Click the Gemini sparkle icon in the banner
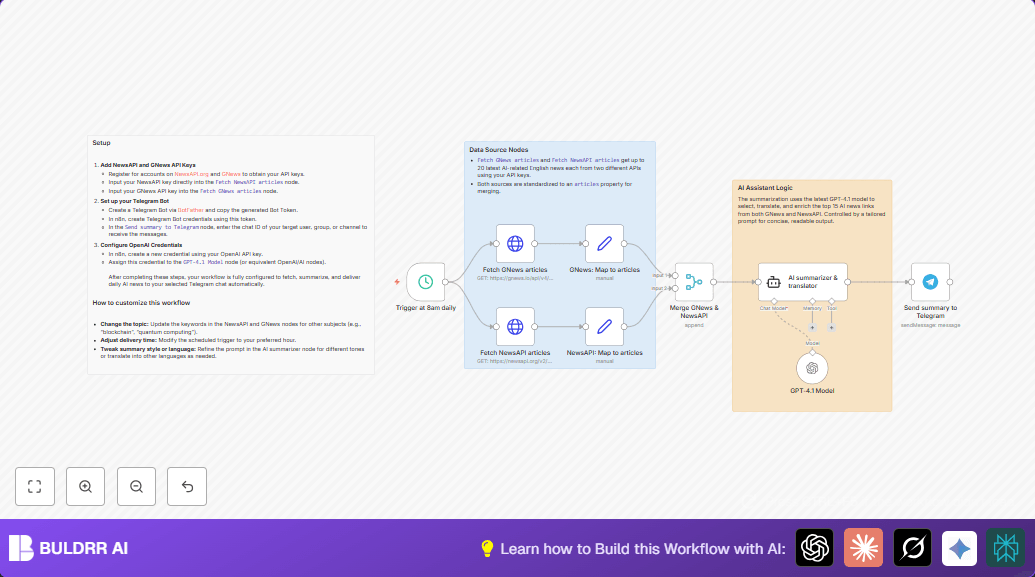 (959, 548)
